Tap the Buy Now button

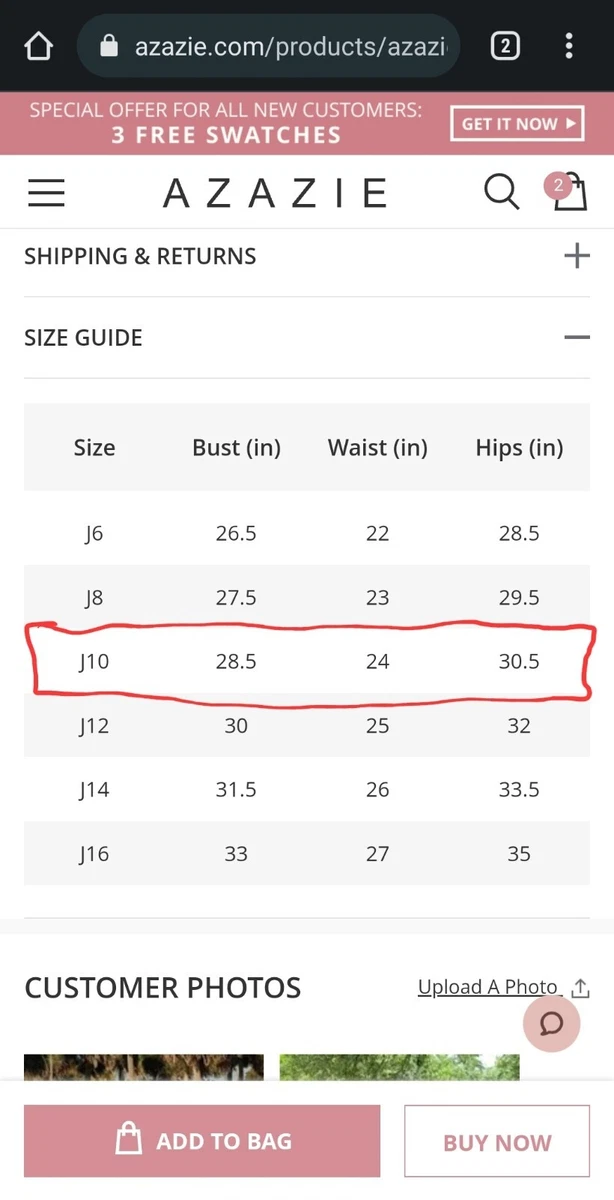click(x=497, y=1142)
